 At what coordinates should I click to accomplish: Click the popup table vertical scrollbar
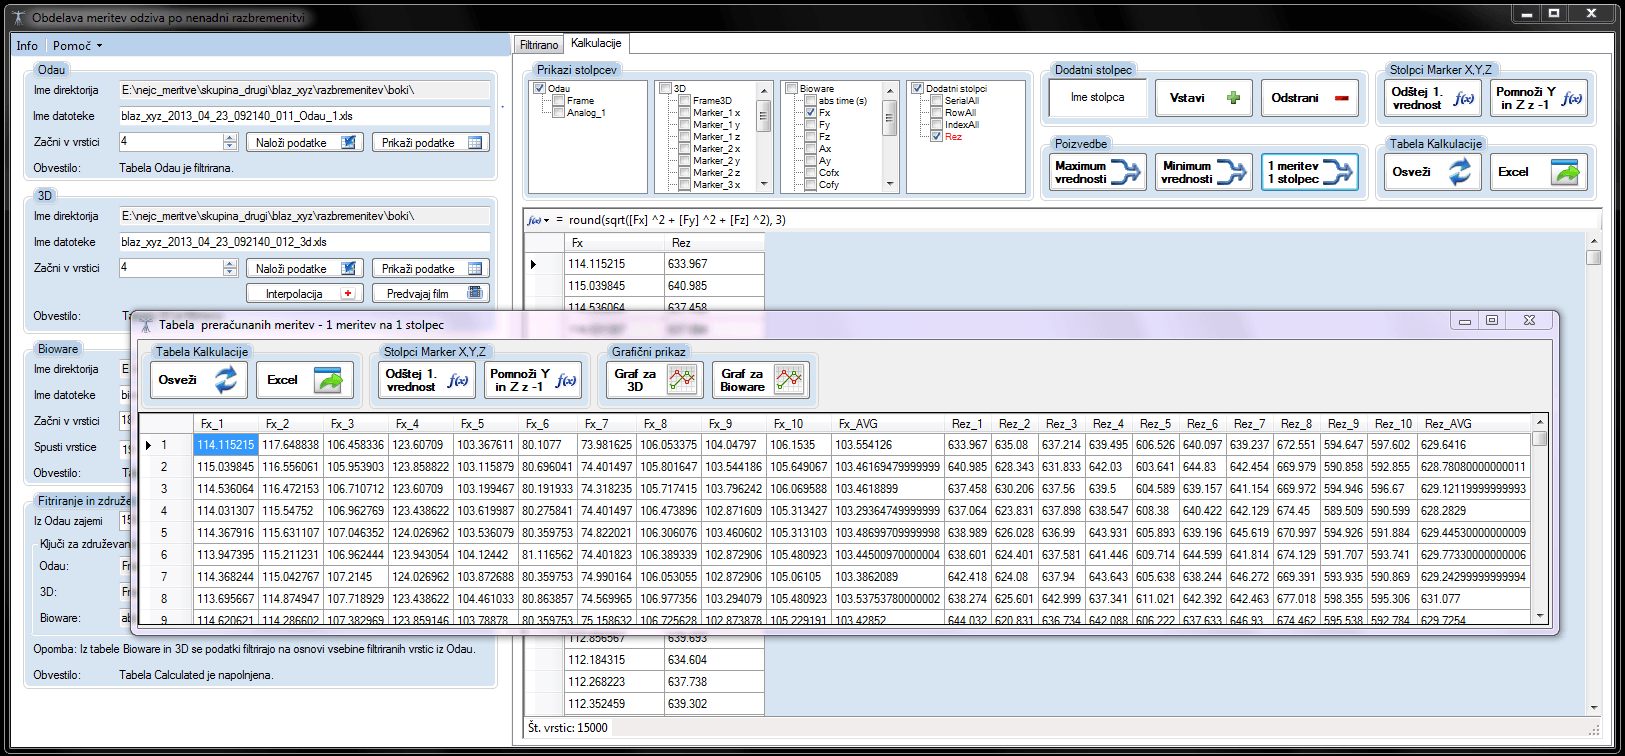tap(1540, 519)
